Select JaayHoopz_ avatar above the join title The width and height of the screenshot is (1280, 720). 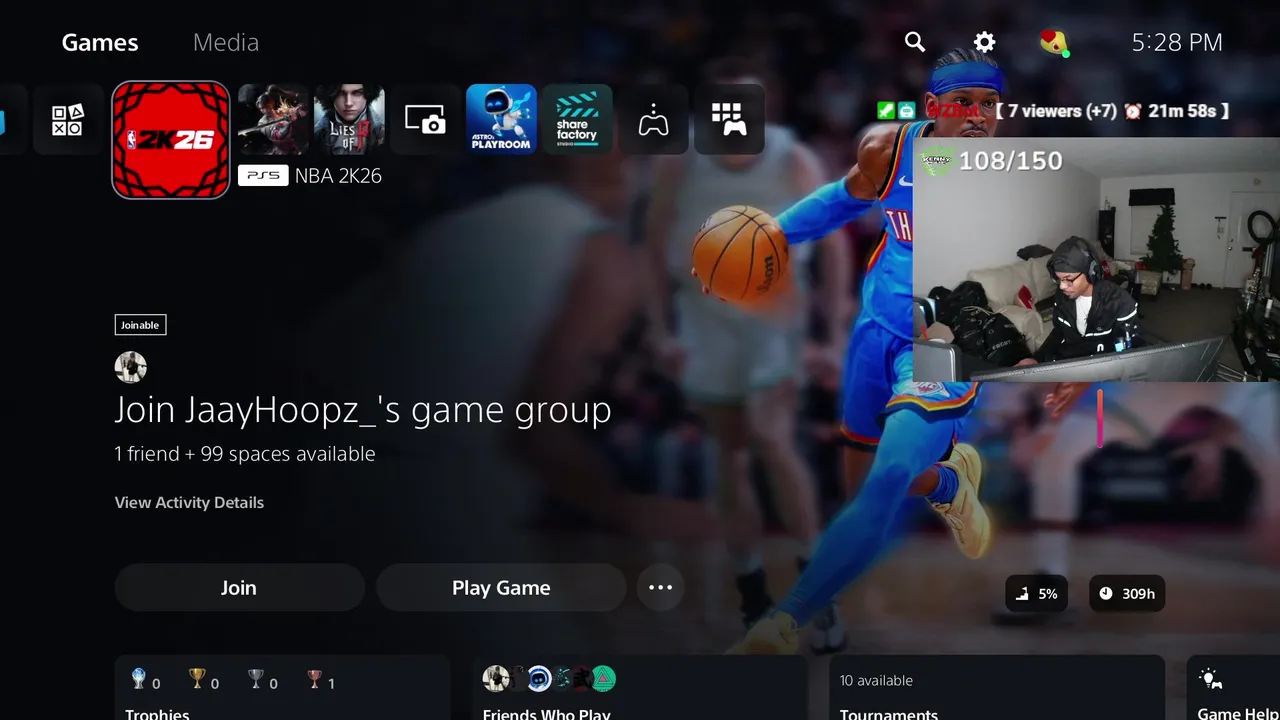click(x=131, y=367)
